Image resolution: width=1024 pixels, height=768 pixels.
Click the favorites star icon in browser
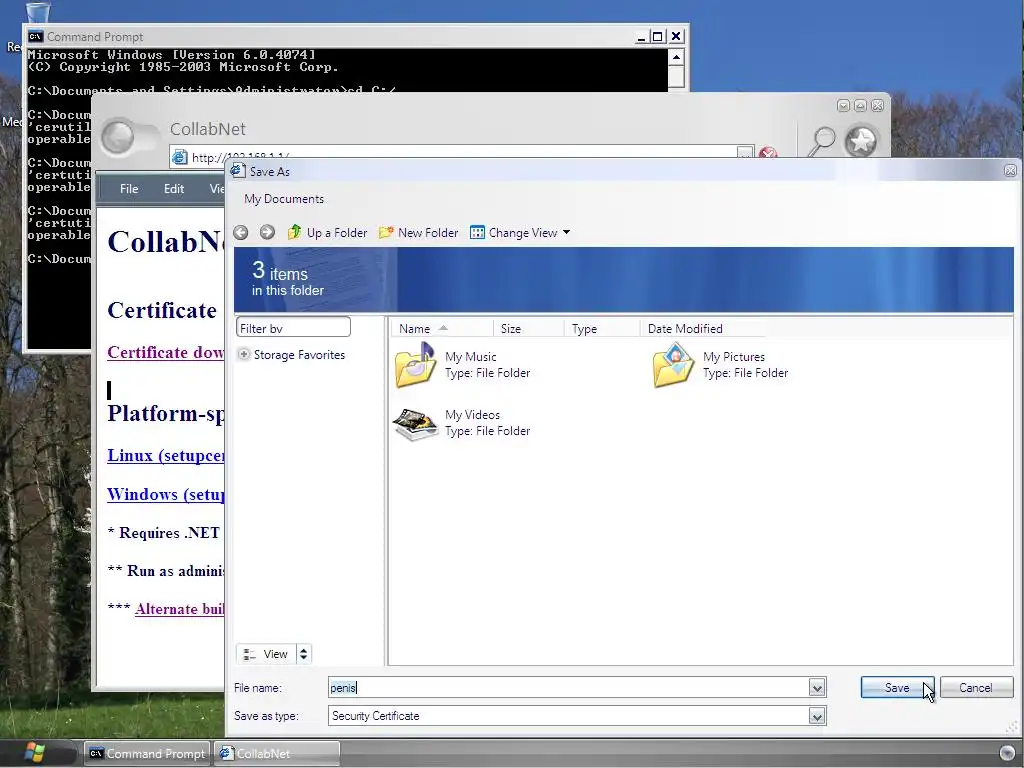pyautogui.click(x=861, y=141)
